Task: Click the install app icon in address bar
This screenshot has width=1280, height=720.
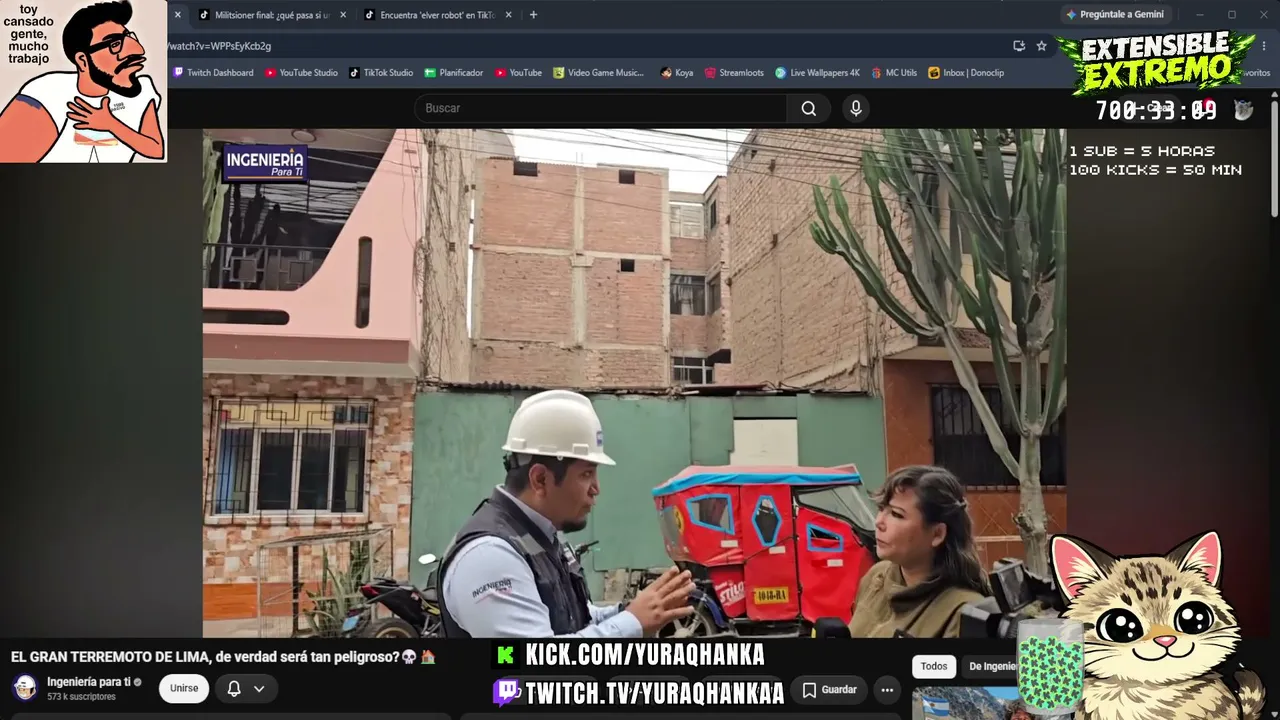Action: 1019,46
